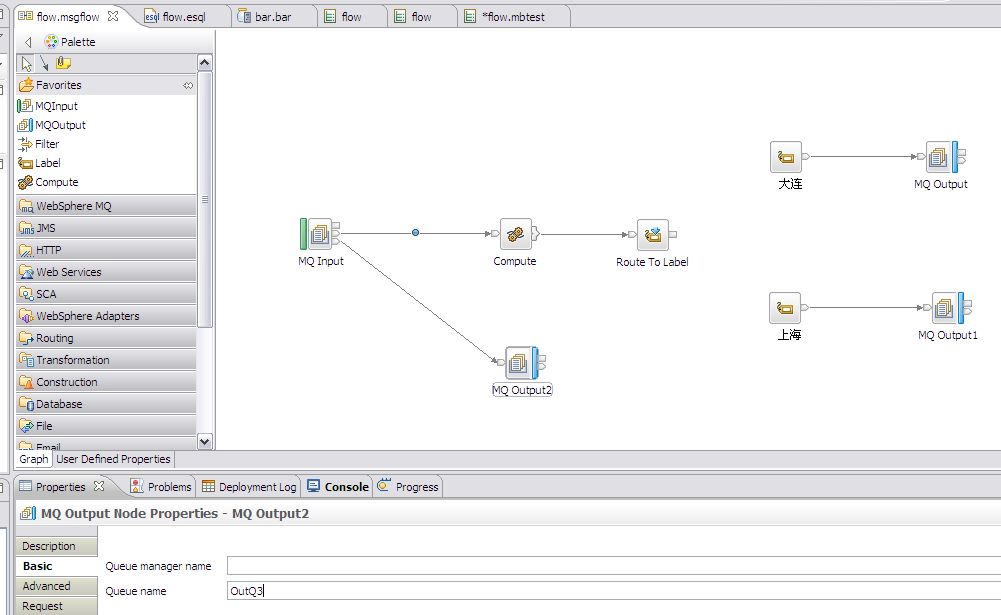Open the Deployment Log view tab
The image size is (1001, 615).
pos(249,487)
